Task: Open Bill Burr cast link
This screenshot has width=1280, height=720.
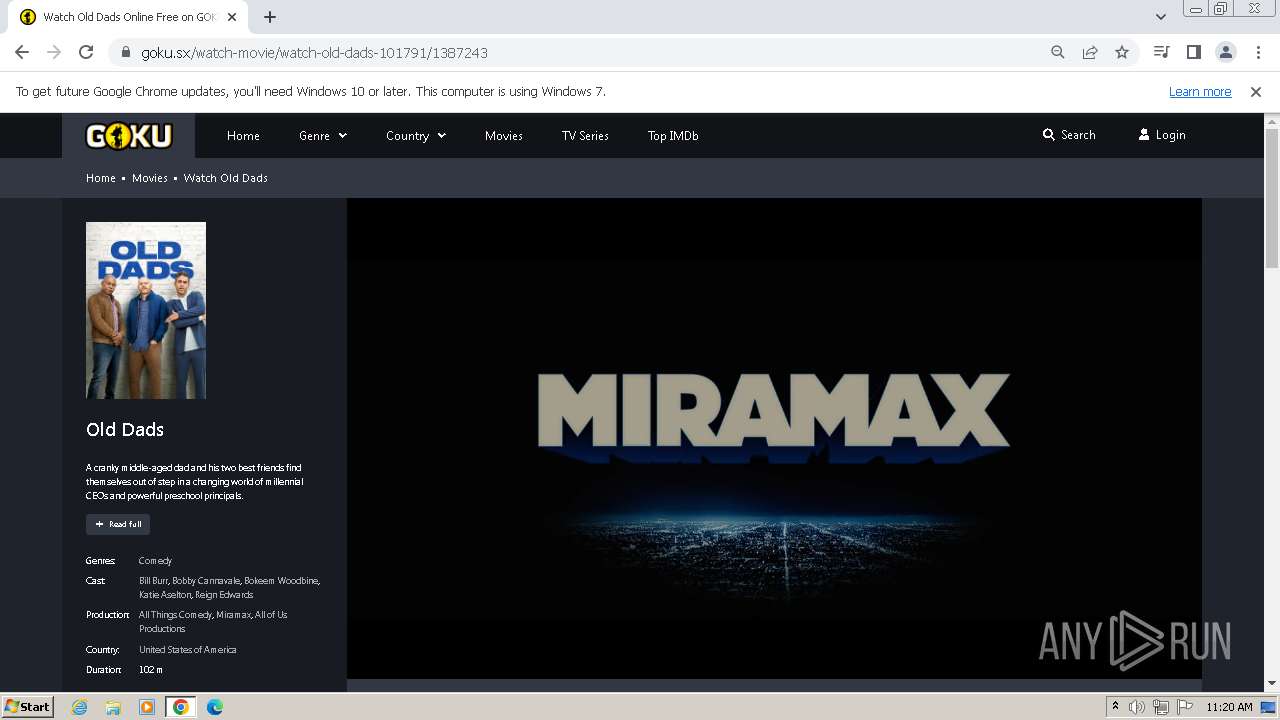Action: 154,581
